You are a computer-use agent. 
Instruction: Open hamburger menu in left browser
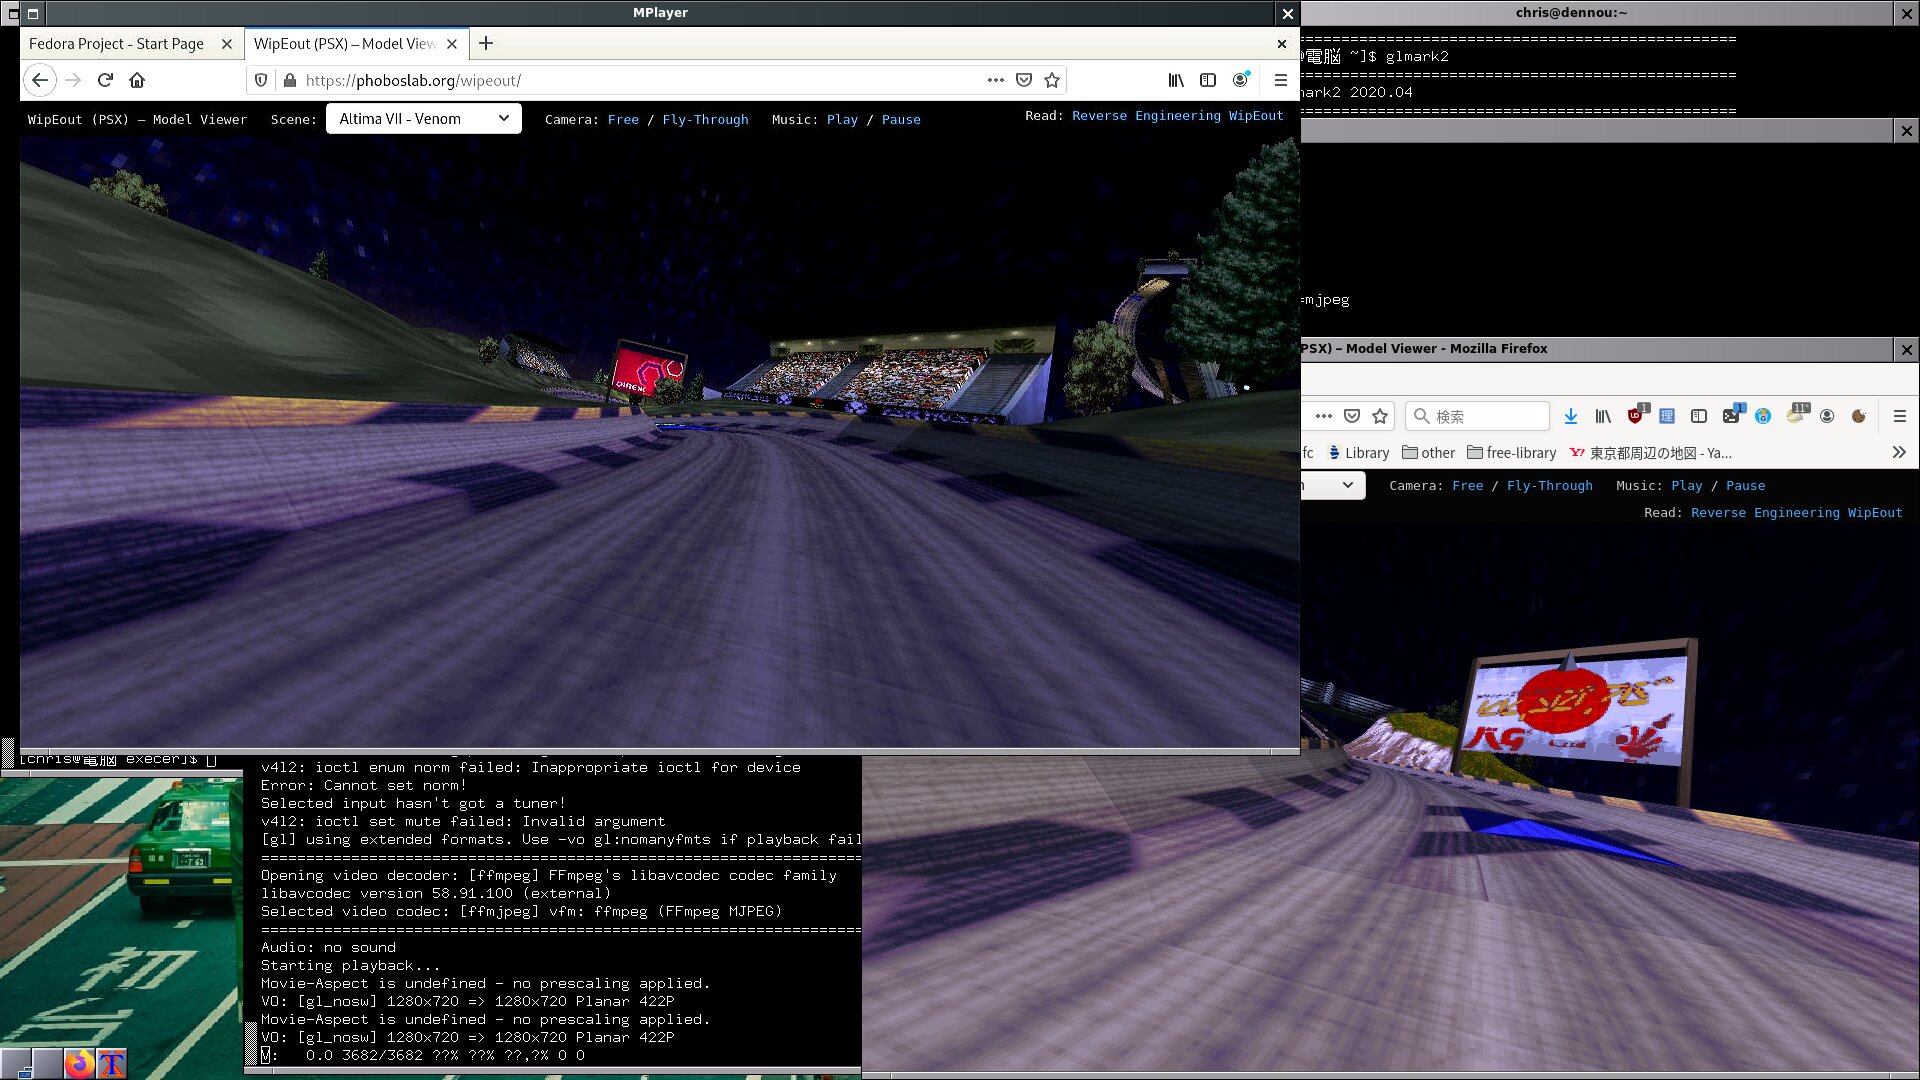pyautogui.click(x=1280, y=80)
